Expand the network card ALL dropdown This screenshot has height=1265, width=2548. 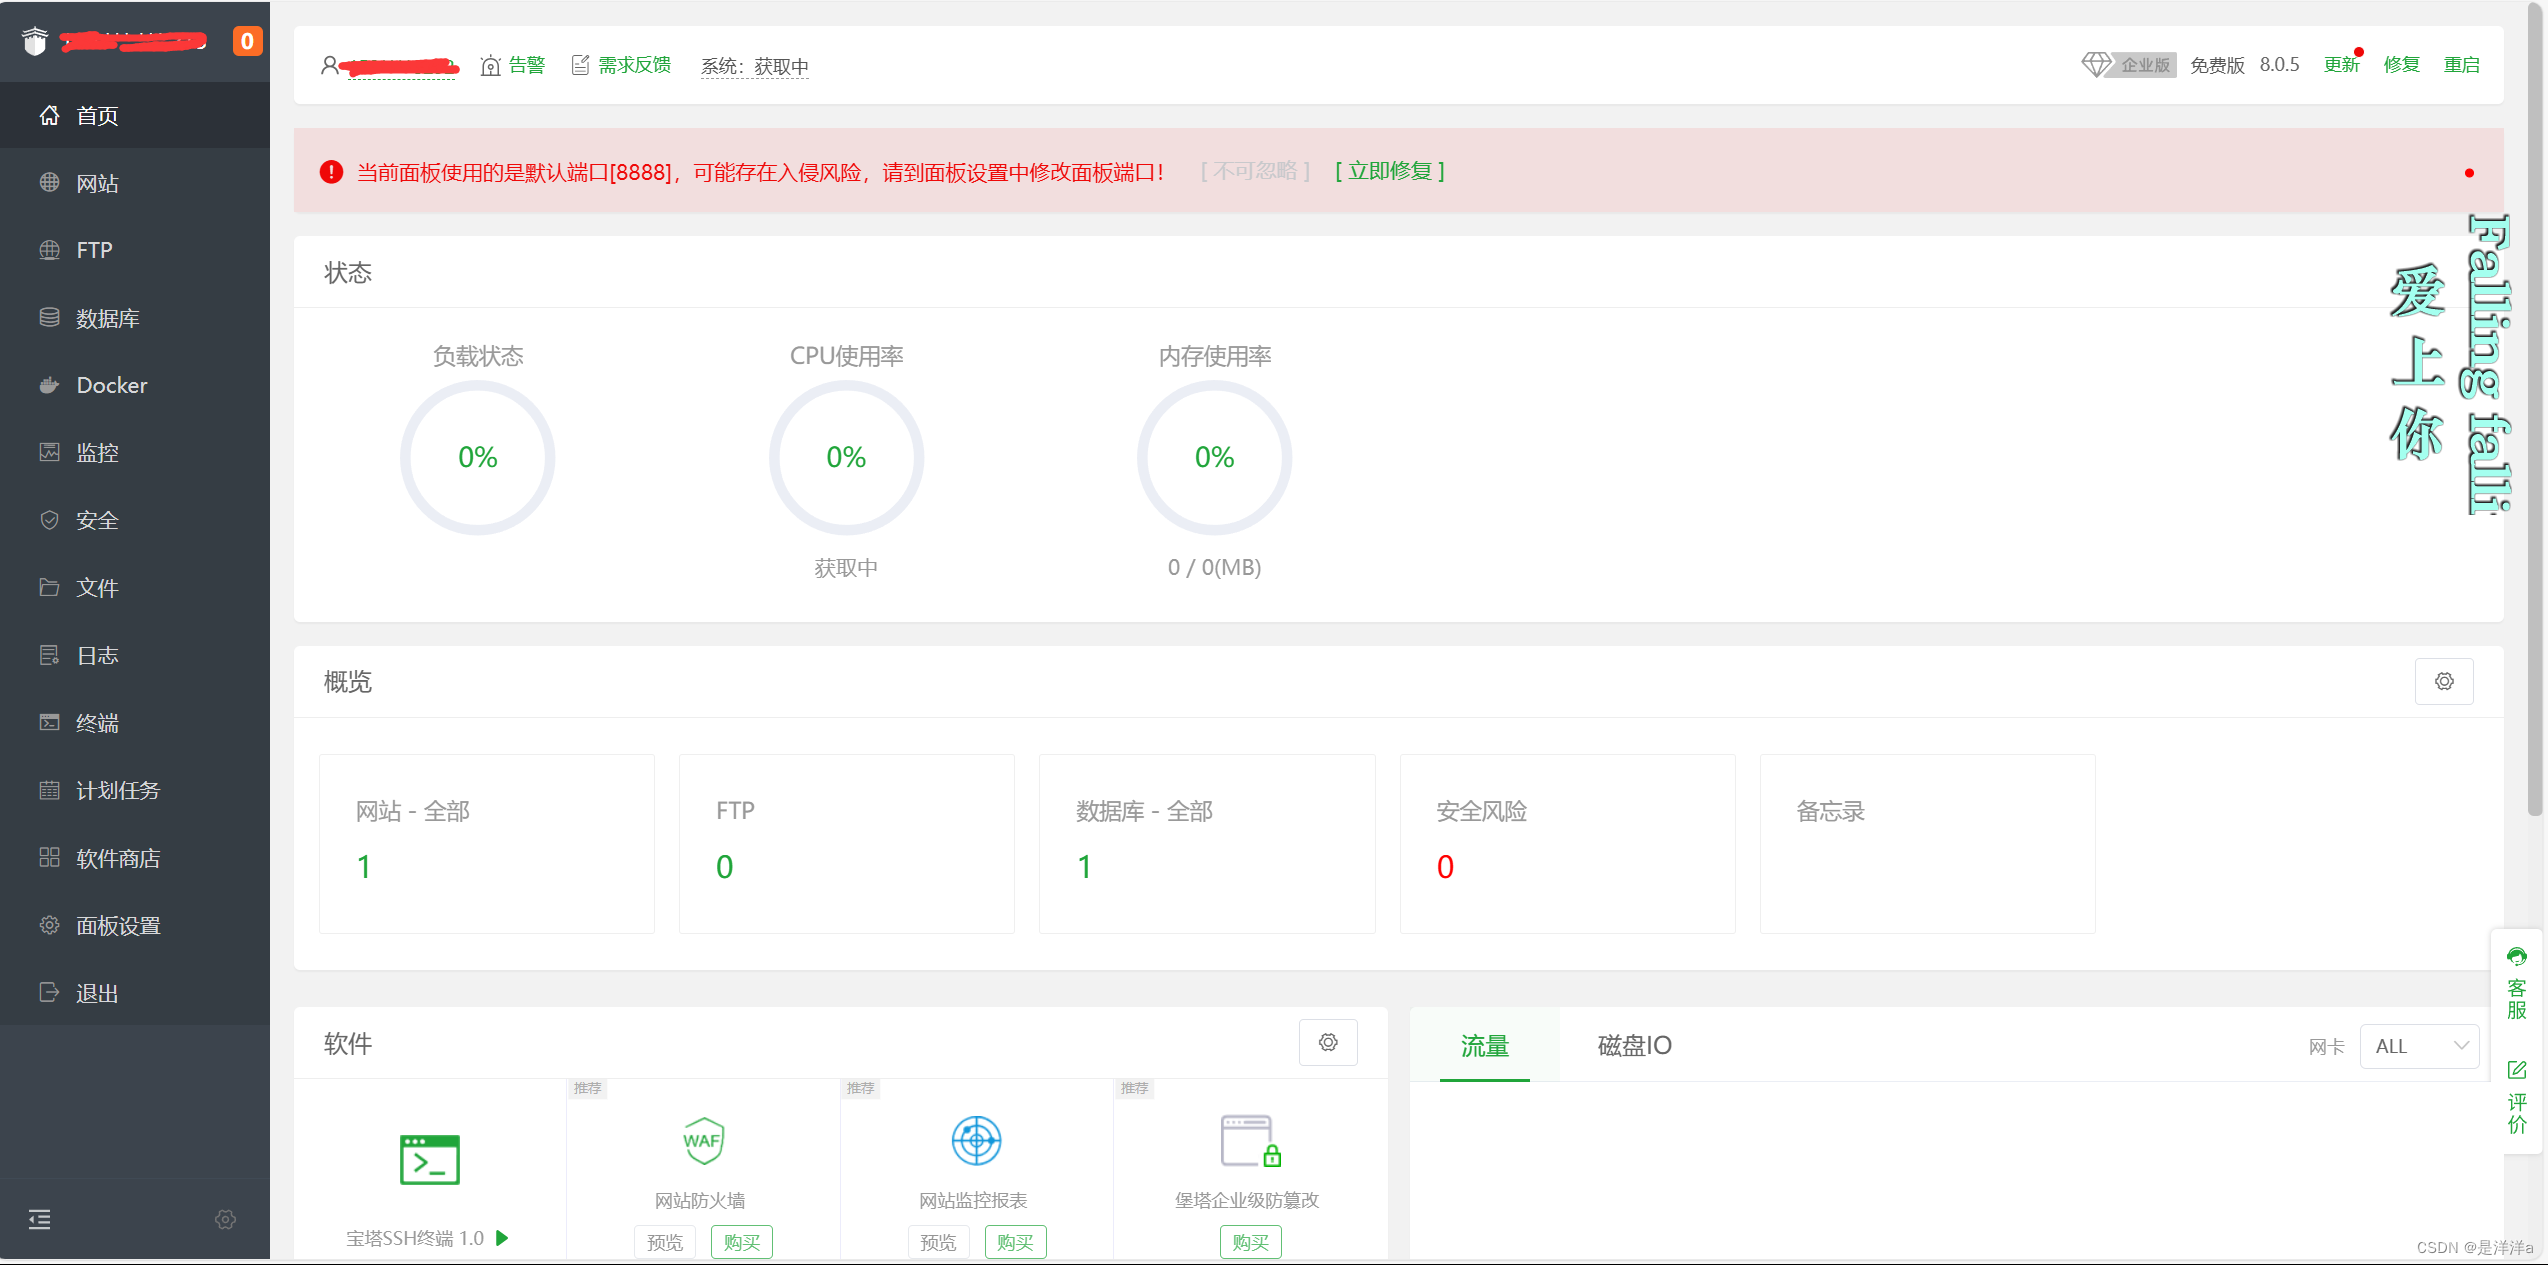(2418, 1046)
